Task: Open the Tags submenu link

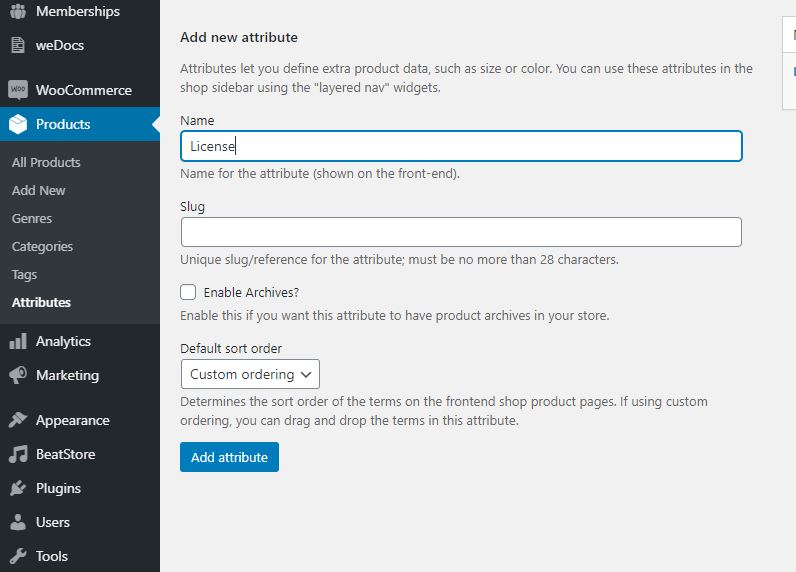Action: point(24,274)
